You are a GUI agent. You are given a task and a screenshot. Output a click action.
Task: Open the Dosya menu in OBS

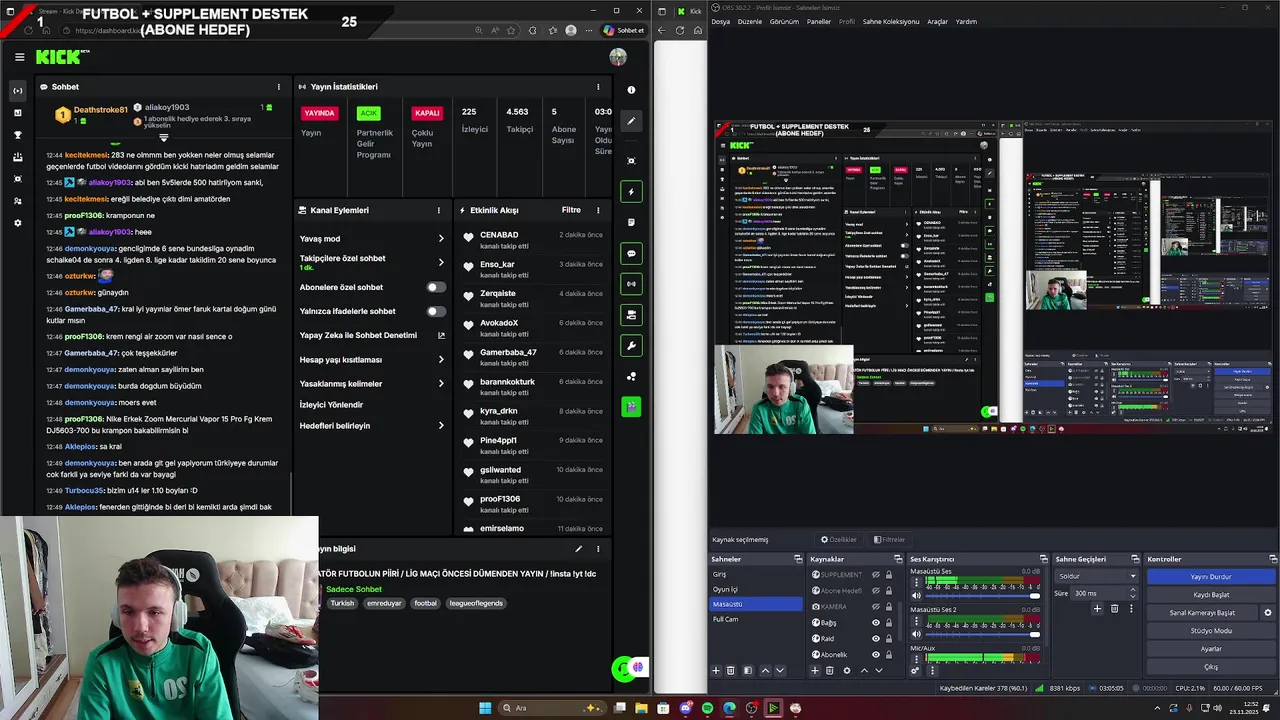point(720,21)
